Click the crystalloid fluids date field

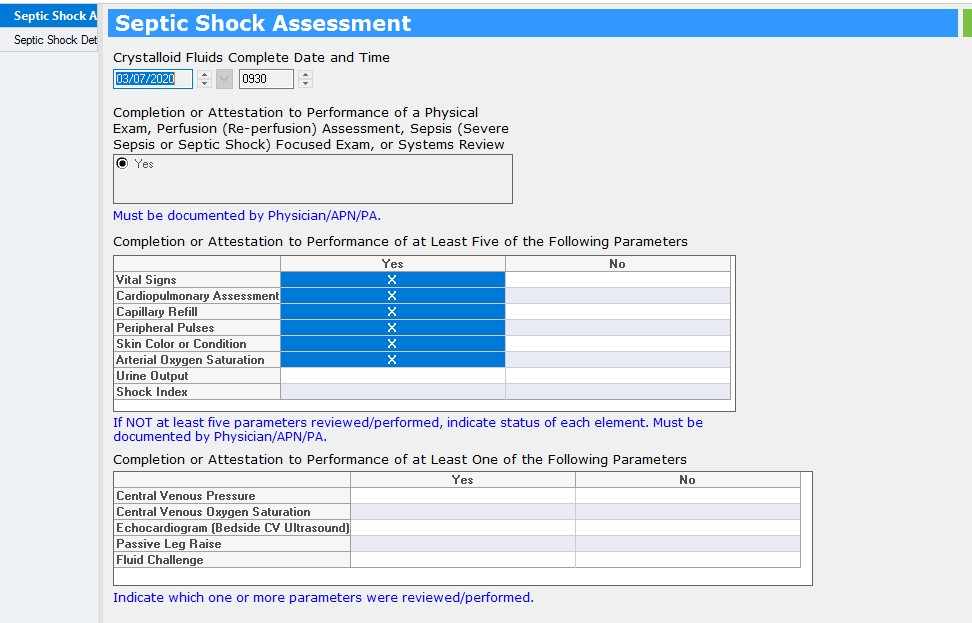(152, 79)
